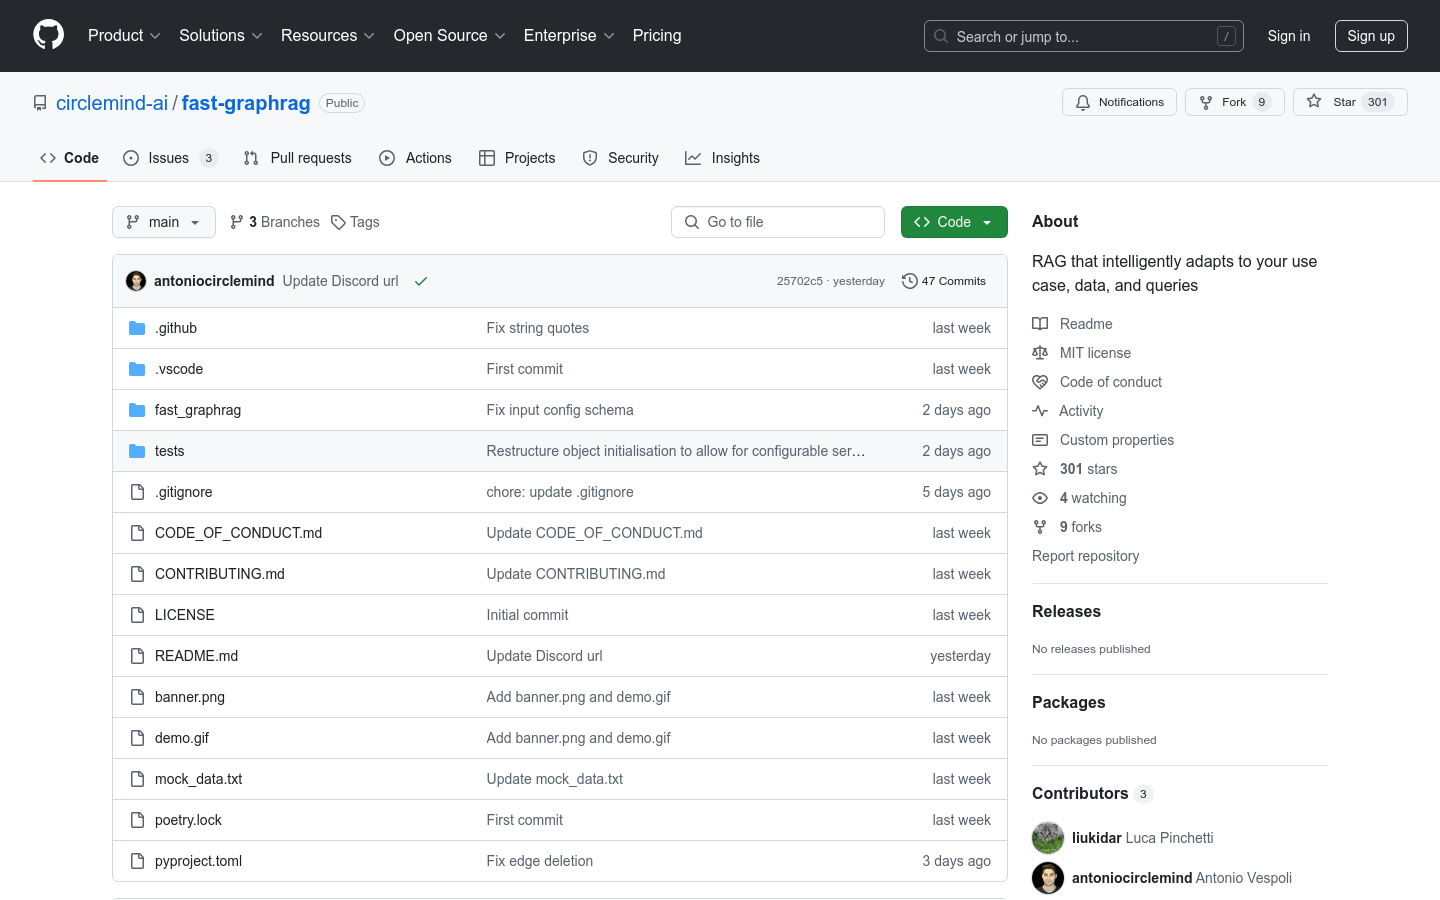Click the Go to file search field

click(778, 221)
